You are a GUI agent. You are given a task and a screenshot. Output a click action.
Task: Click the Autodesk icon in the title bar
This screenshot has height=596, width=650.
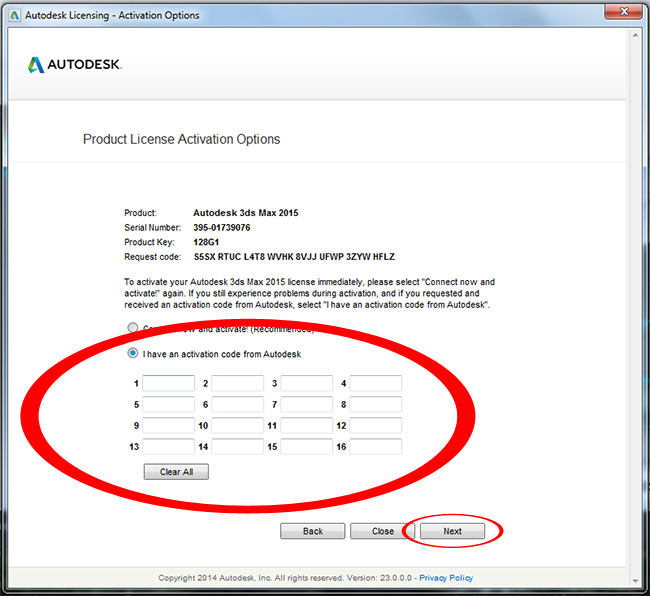[x=15, y=16]
